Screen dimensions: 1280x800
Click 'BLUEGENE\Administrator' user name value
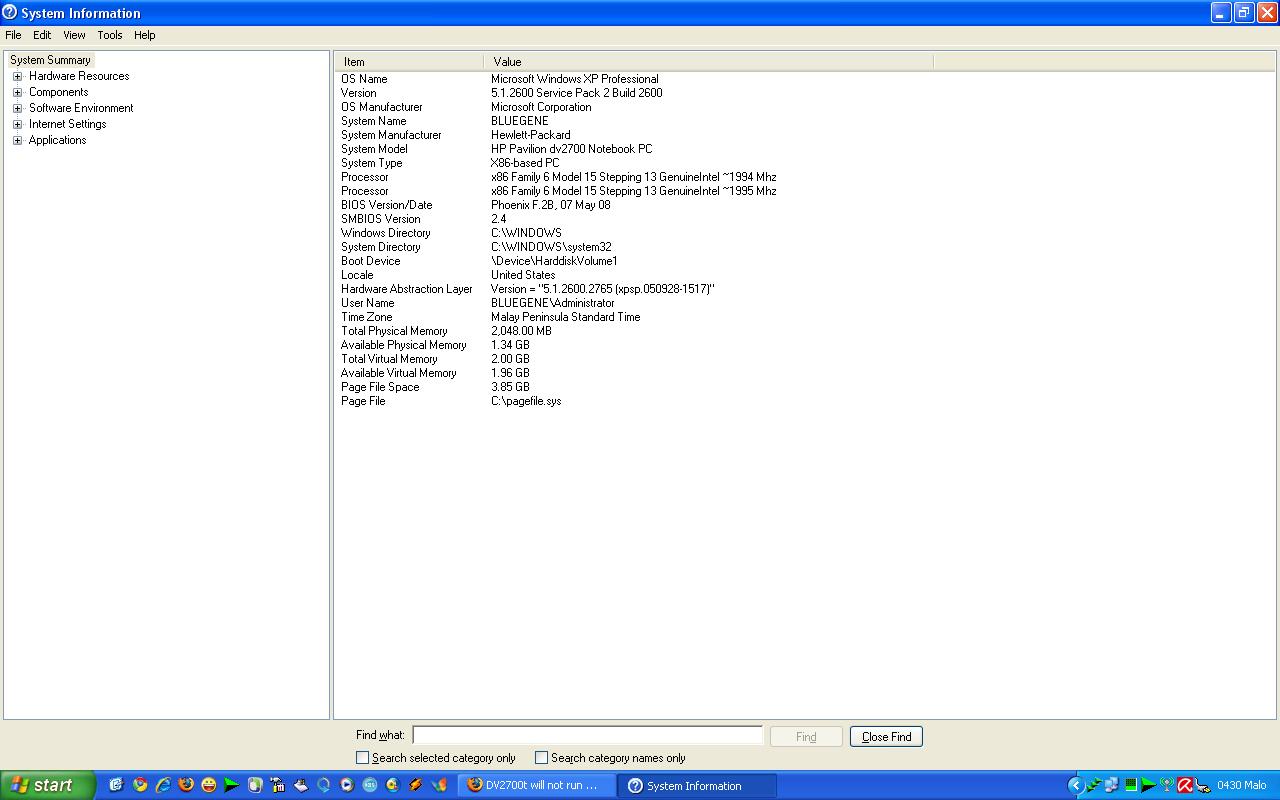pos(552,303)
